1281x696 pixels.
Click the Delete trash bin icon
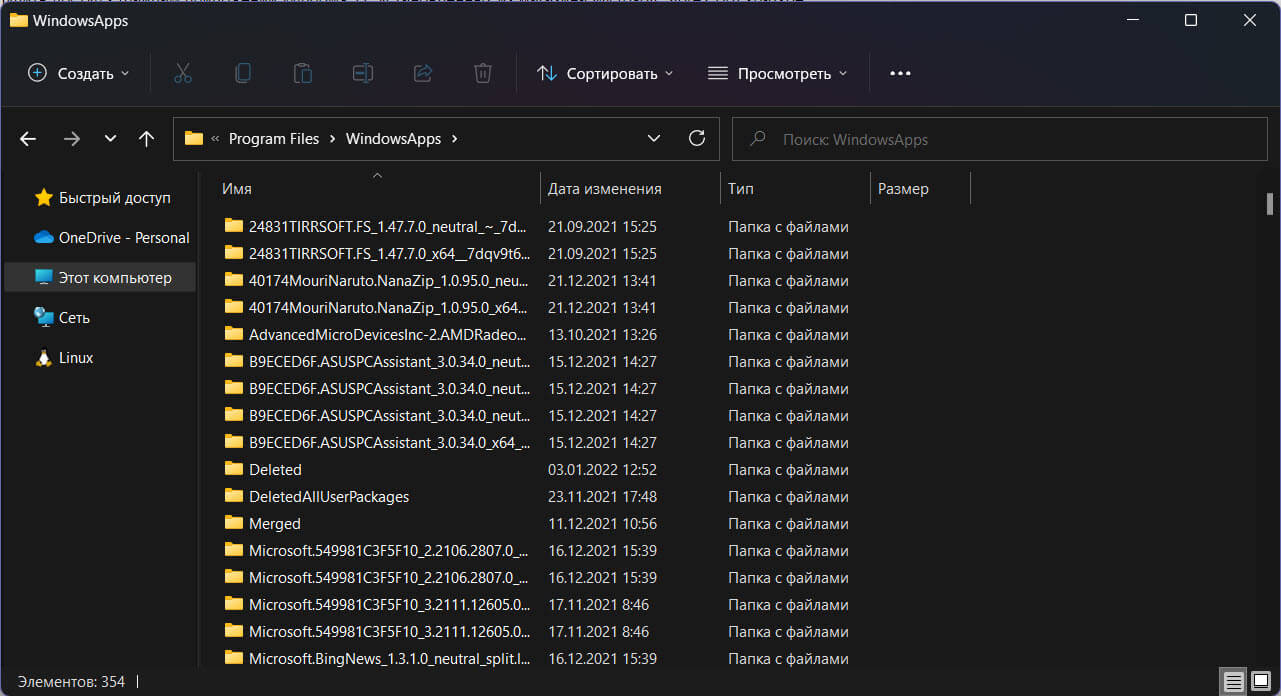click(482, 73)
